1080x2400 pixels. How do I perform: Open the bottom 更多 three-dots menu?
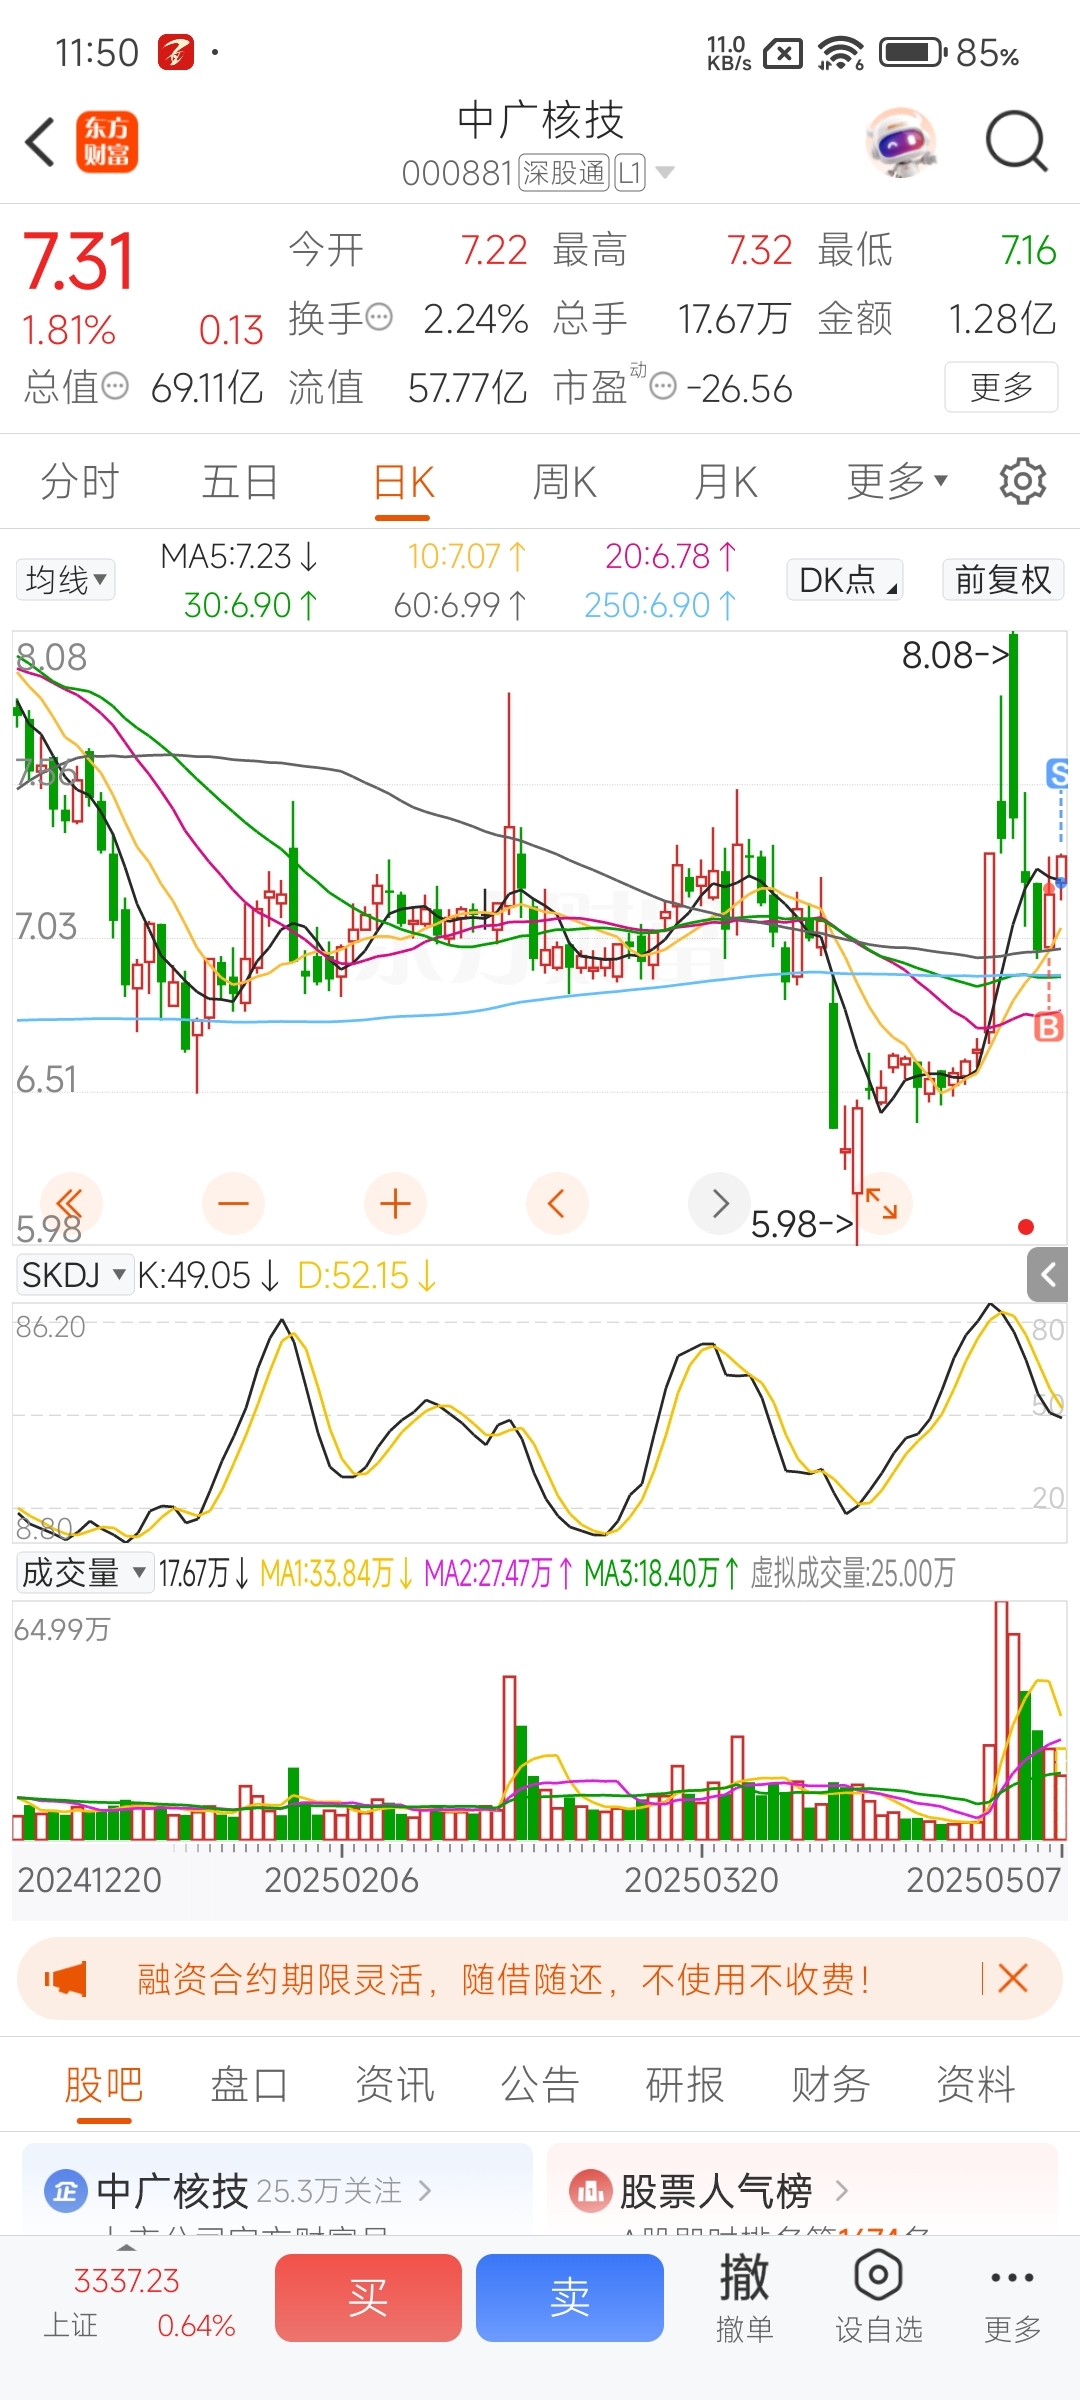[1012, 2297]
